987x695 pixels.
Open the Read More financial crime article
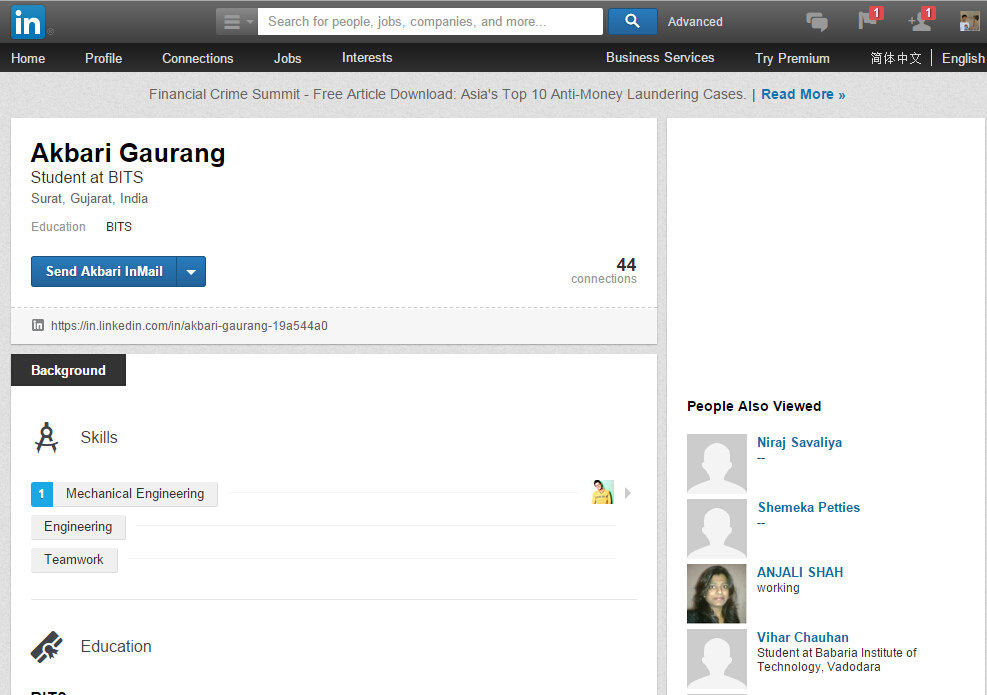point(798,93)
